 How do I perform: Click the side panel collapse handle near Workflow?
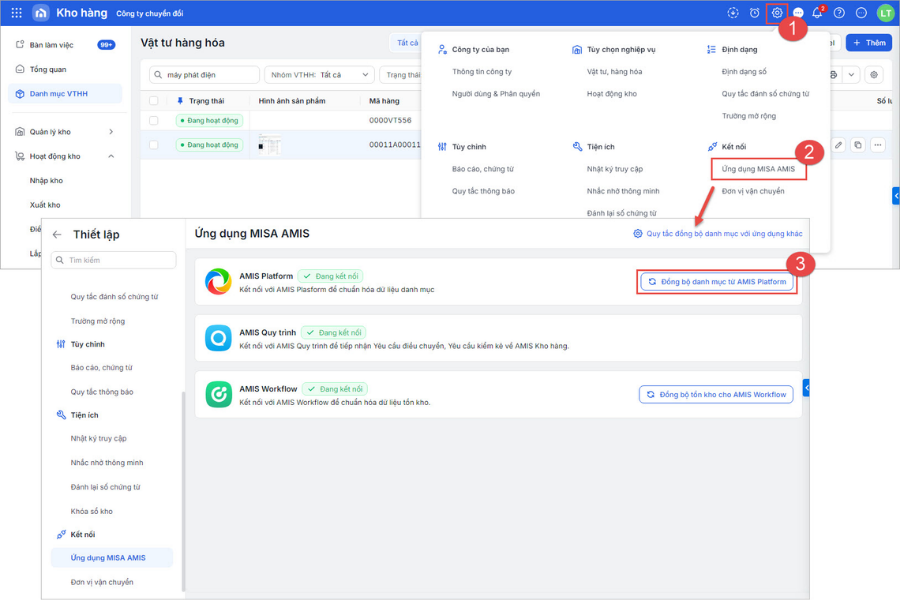point(806,388)
